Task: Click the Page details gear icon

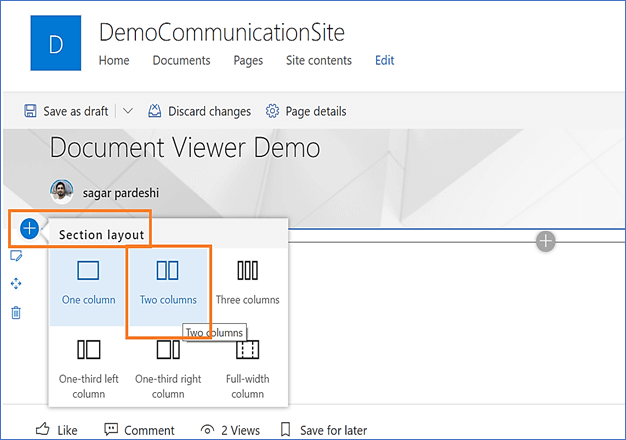Action: [272, 111]
